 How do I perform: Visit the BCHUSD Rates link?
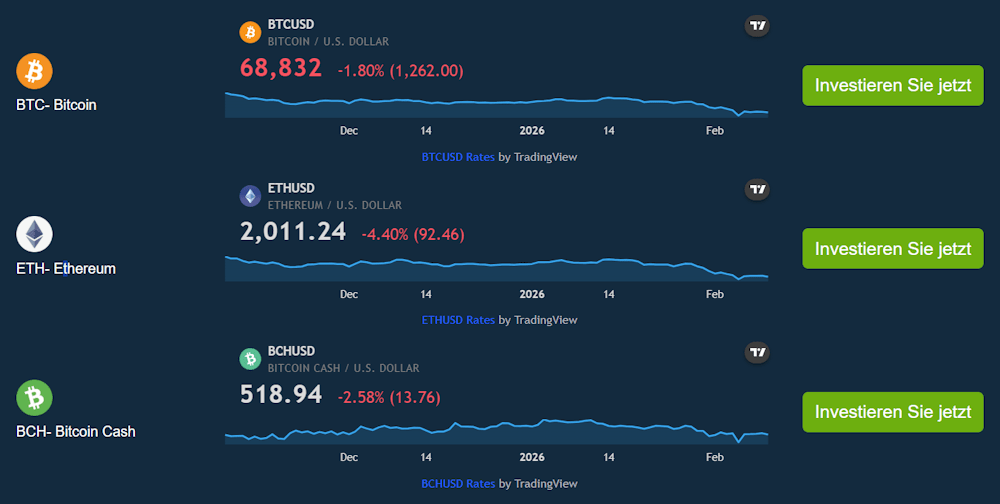click(458, 483)
